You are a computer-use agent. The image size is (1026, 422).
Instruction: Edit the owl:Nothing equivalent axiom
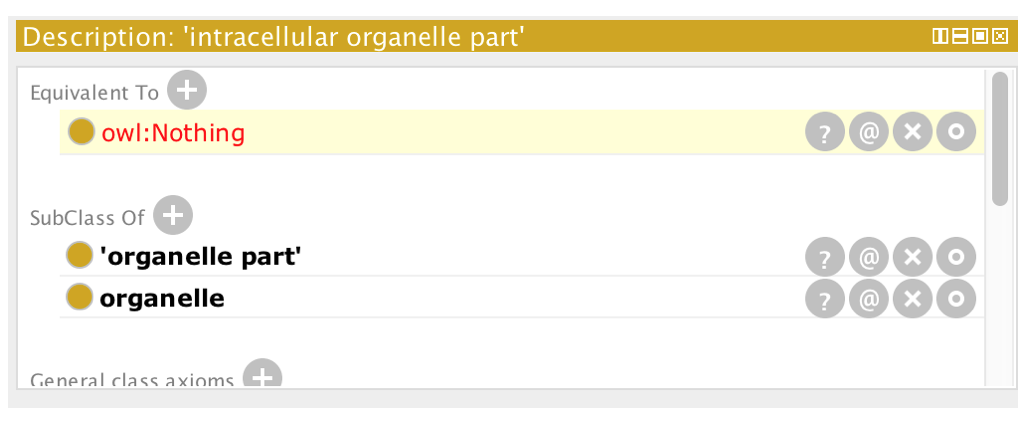[956, 132]
